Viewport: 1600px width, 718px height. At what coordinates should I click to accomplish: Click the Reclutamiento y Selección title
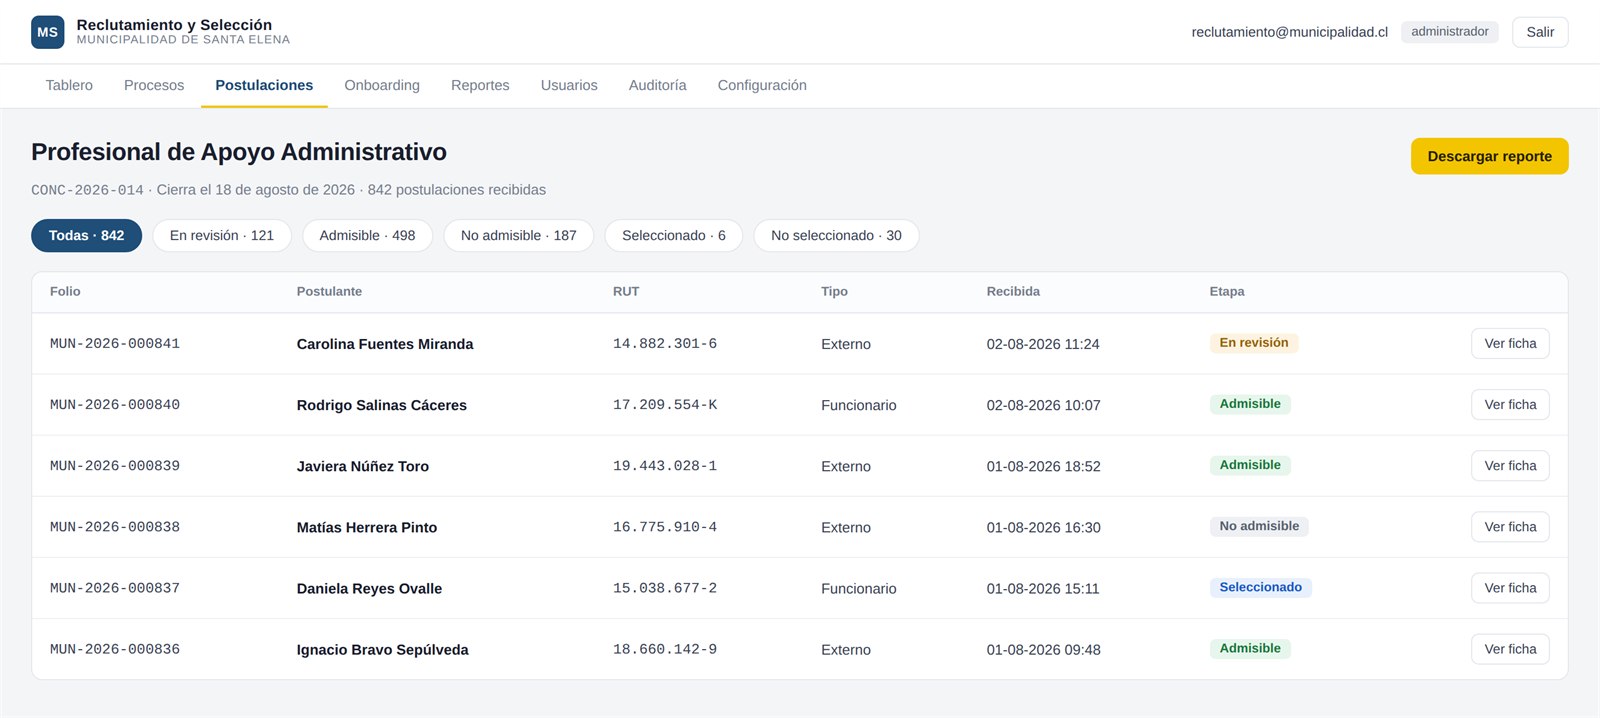tap(174, 24)
